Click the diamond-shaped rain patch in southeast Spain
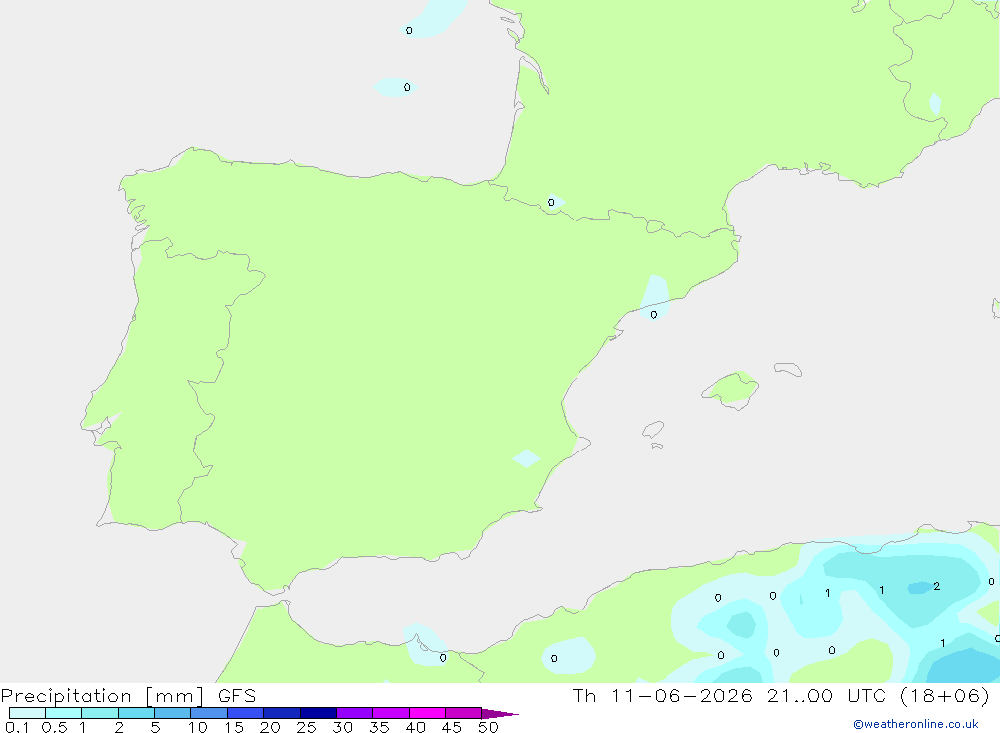The height and width of the screenshot is (733, 1000). 526,458
